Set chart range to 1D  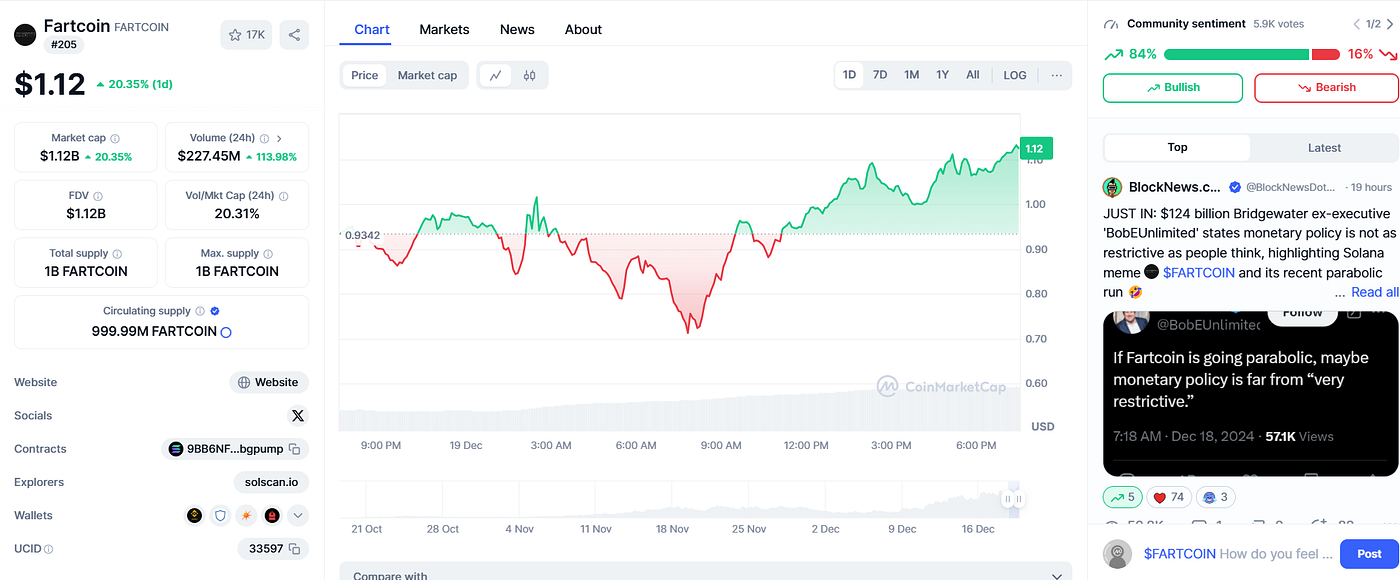[x=849, y=75]
